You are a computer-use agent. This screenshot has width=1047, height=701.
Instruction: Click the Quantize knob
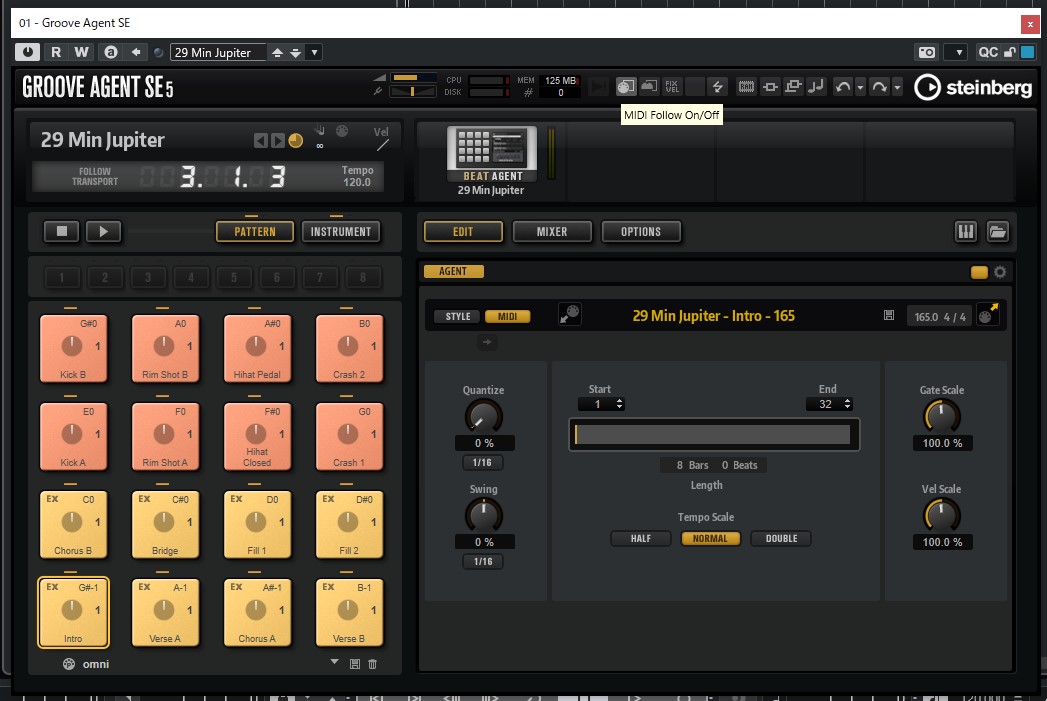coord(483,417)
